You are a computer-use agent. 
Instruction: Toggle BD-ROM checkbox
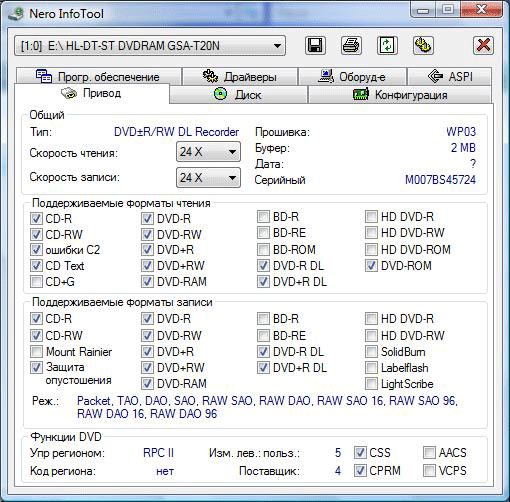point(263,249)
